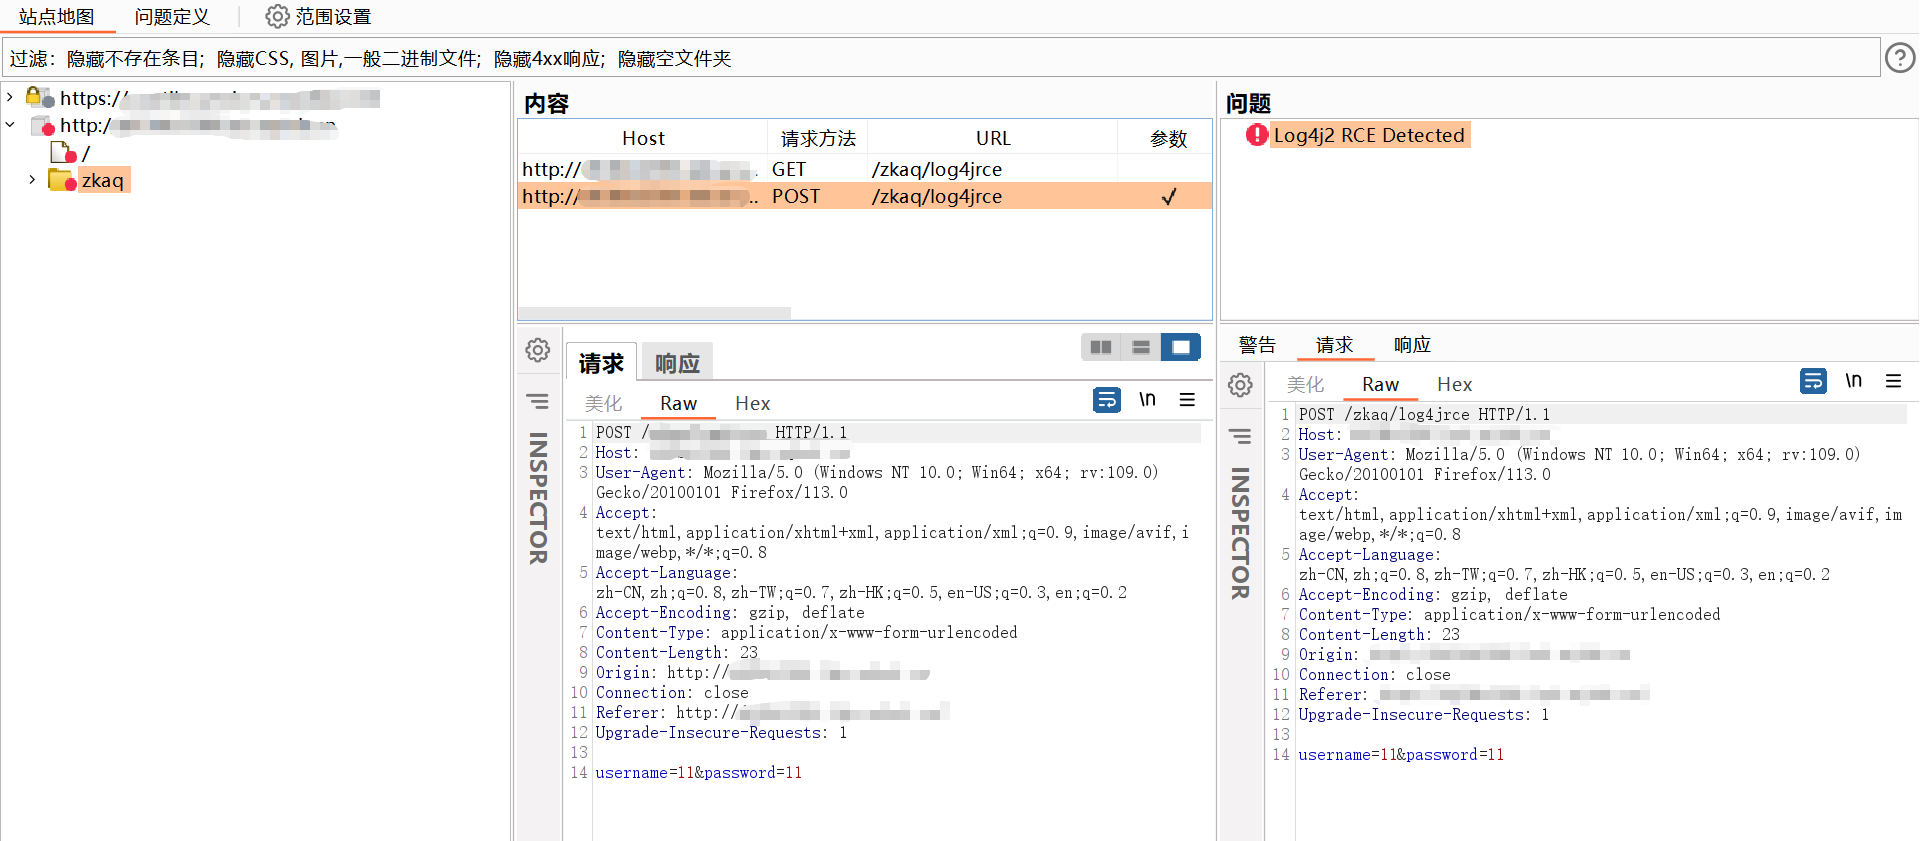Click username=11&password=11 body in left editor
Image resolution: width=1920 pixels, height=841 pixels.
coord(699,772)
